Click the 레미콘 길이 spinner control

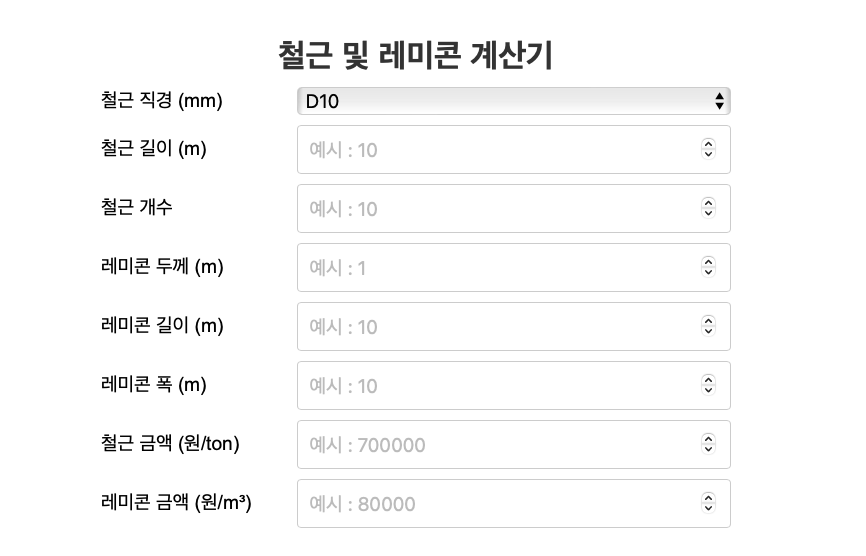tap(708, 327)
